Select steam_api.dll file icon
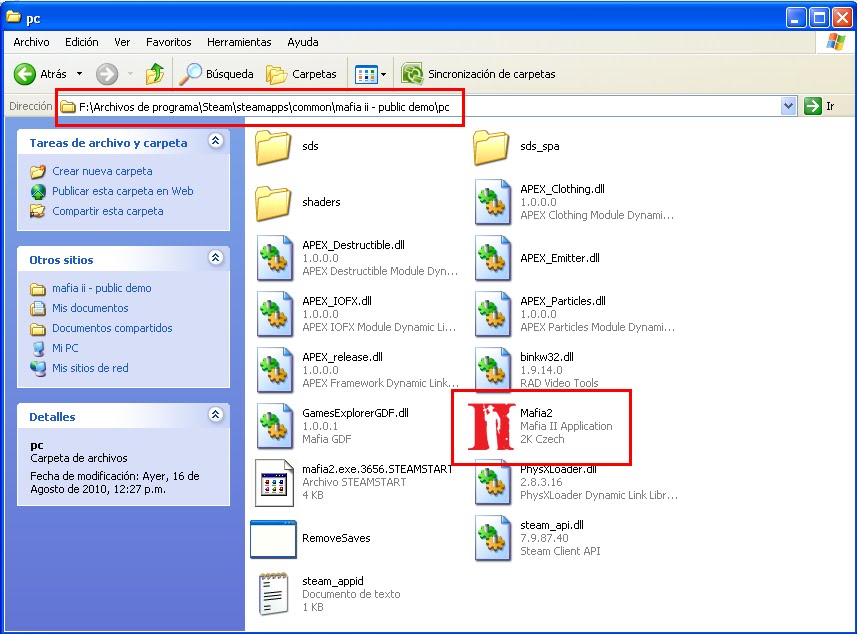 click(x=492, y=538)
